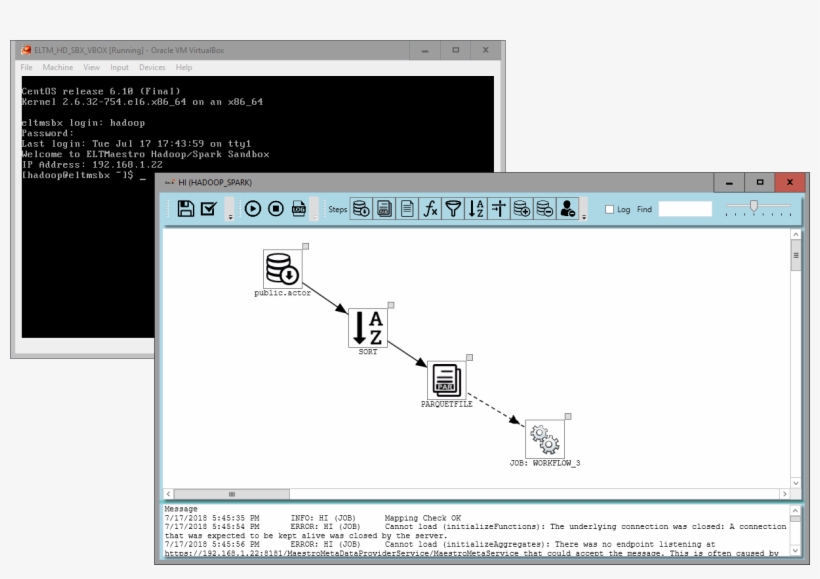
Task: Click the 'Message' panel header text
Action: [181, 509]
